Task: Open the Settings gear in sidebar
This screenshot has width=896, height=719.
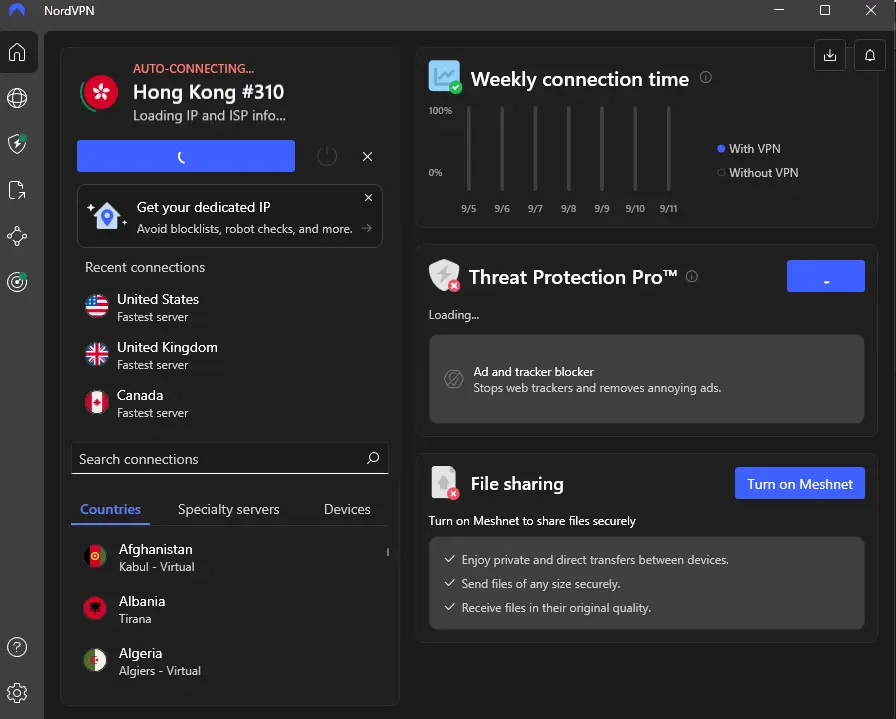Action: click(x=17, y=693)
